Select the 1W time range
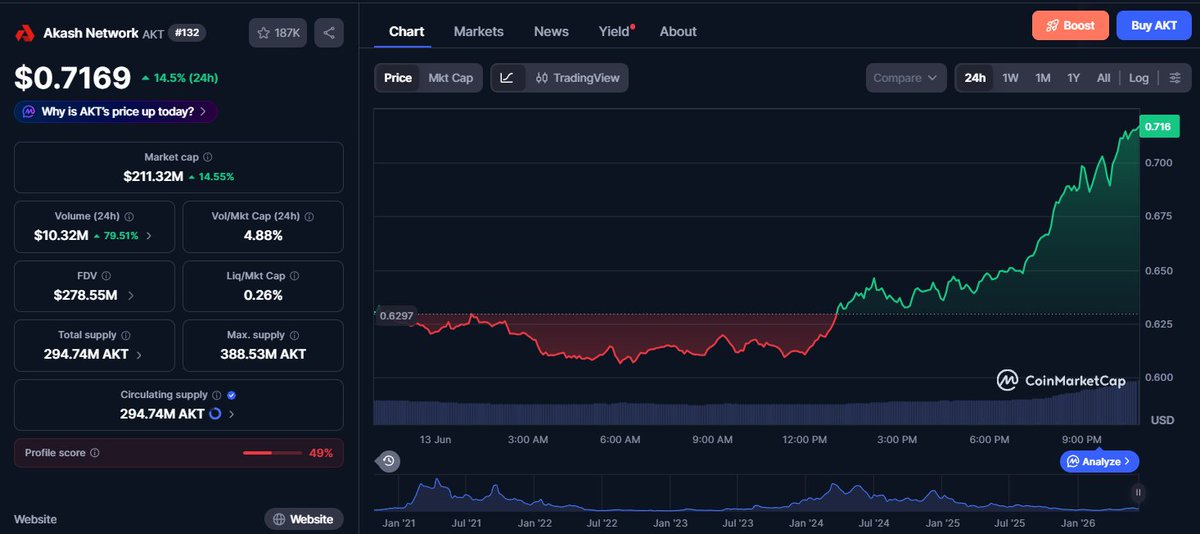Screen dimensions: 1200x534 tap(1011, 78)
